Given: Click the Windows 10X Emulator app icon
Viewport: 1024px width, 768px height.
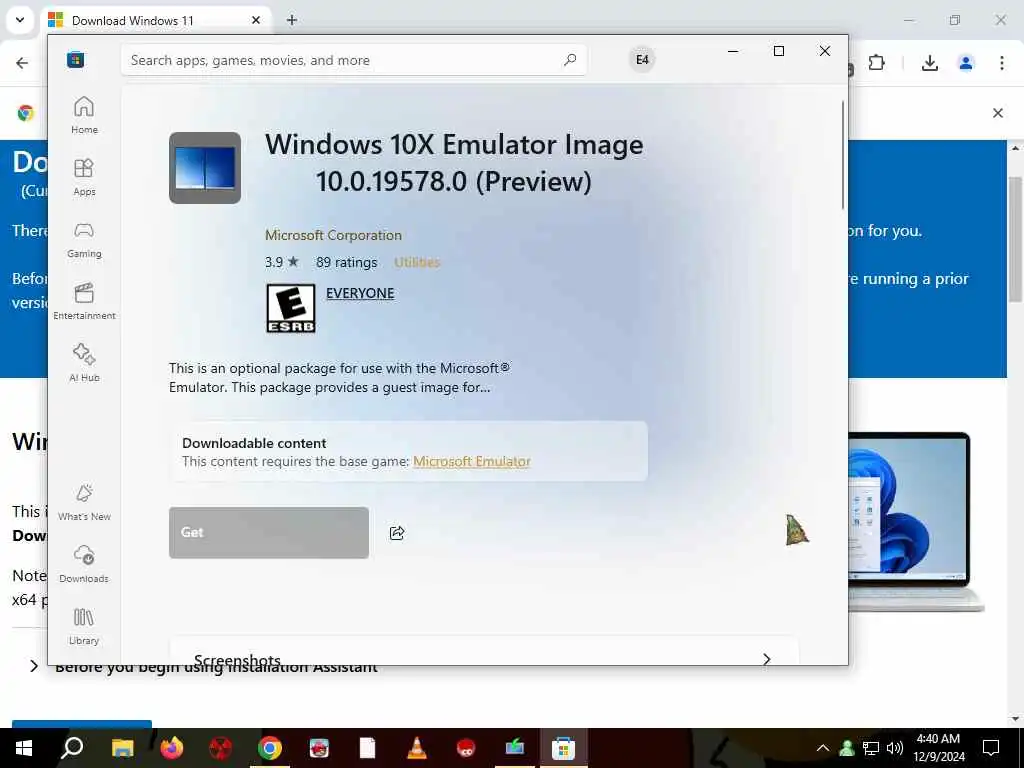Looking at the screenshot, I should coord(205,168).
